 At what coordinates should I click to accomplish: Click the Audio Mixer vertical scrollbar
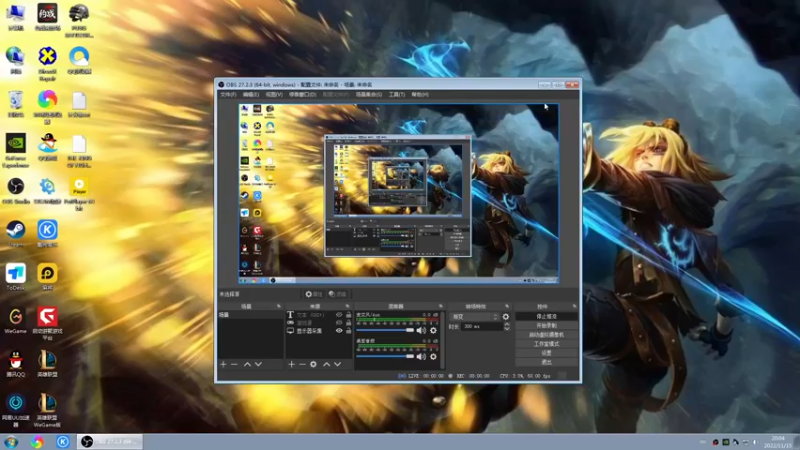coord(442,339)
